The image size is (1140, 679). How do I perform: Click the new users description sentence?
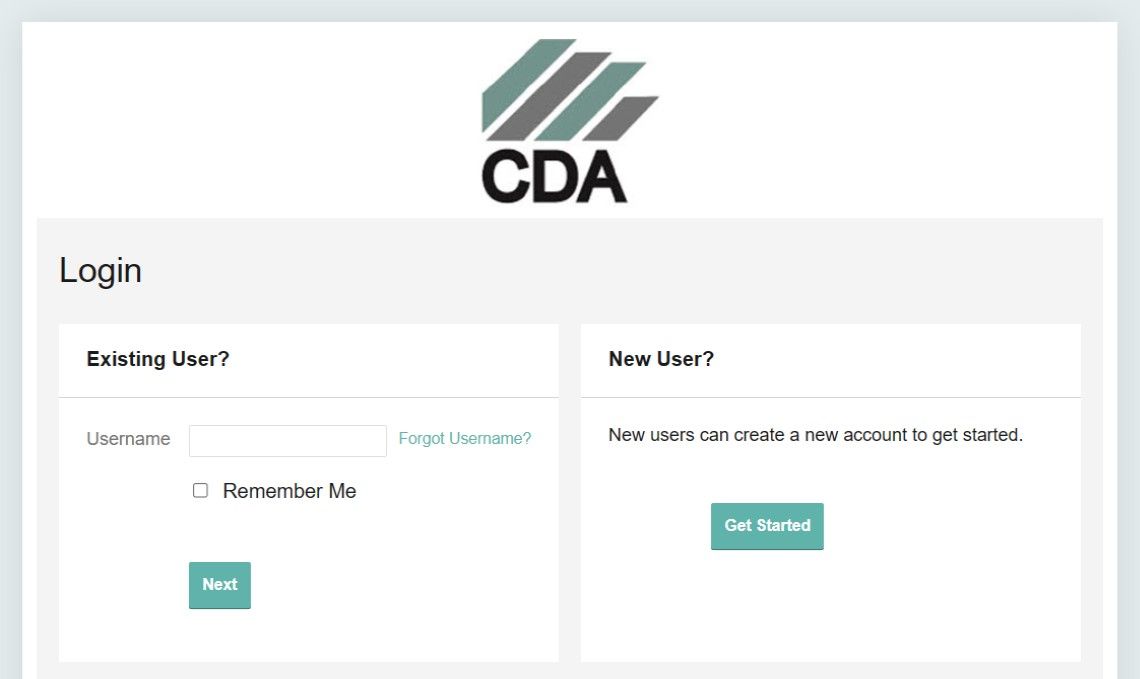[815, 435]
